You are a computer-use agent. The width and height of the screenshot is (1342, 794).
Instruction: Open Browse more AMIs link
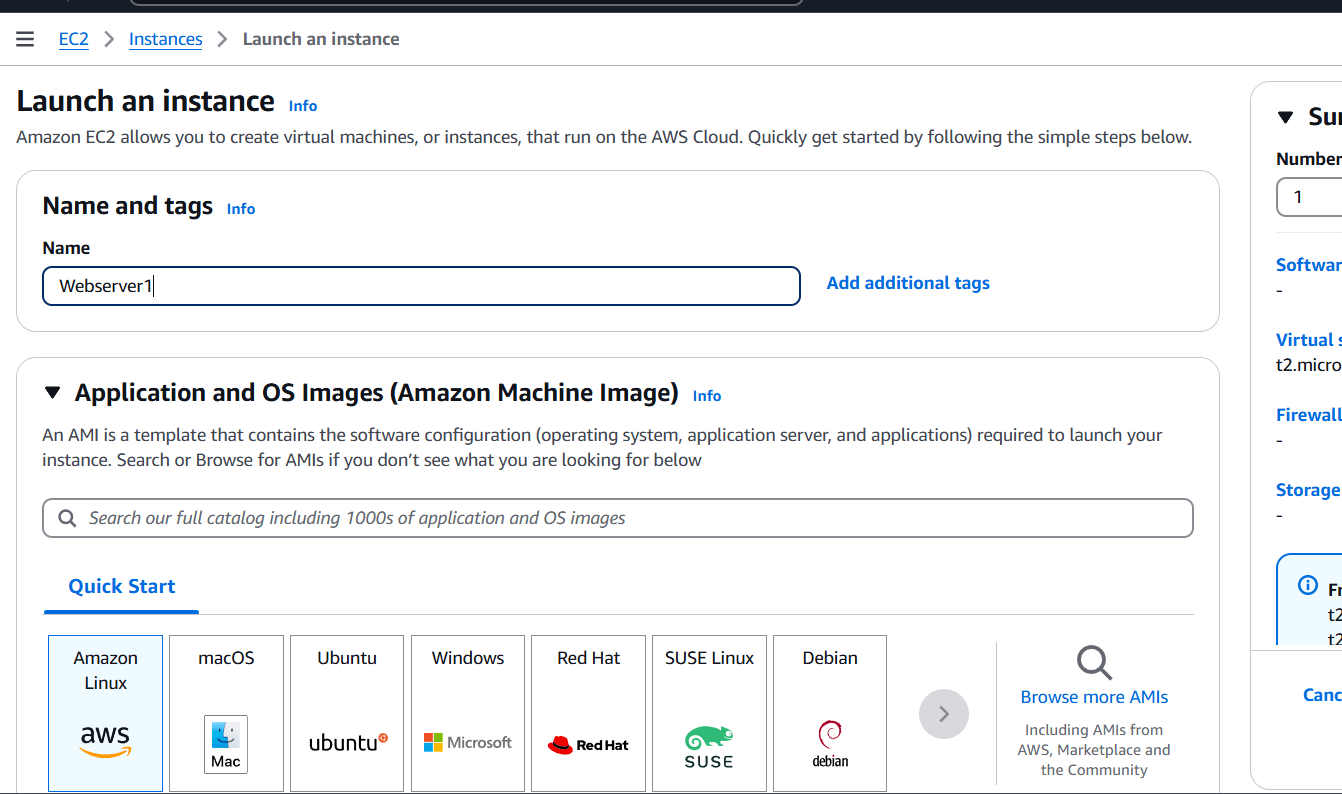(1094, 697)
